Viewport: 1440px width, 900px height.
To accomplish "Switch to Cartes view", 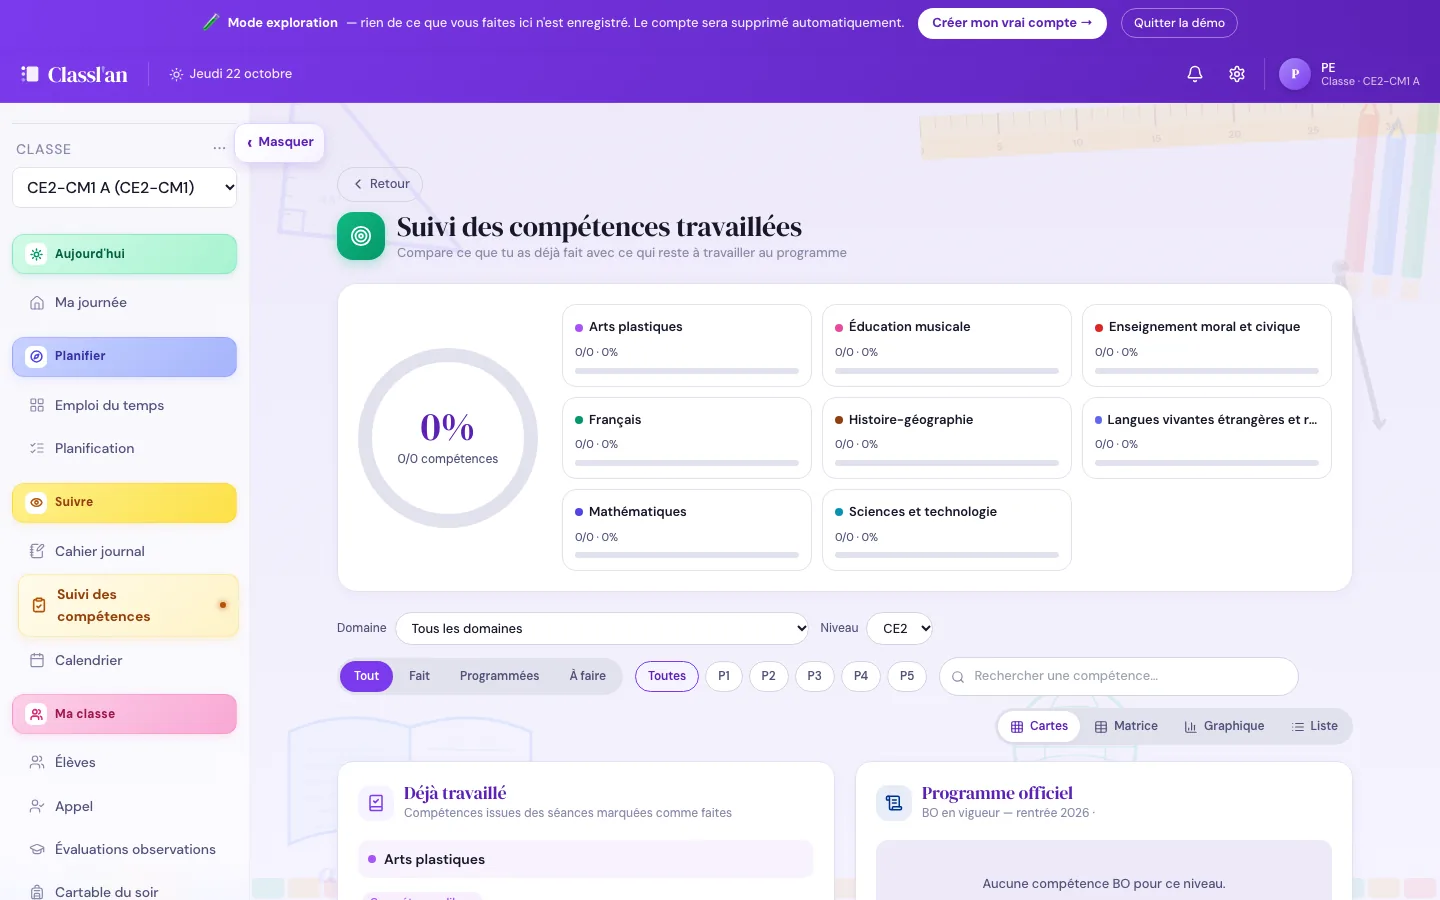I will click(x=1039, y=726).
